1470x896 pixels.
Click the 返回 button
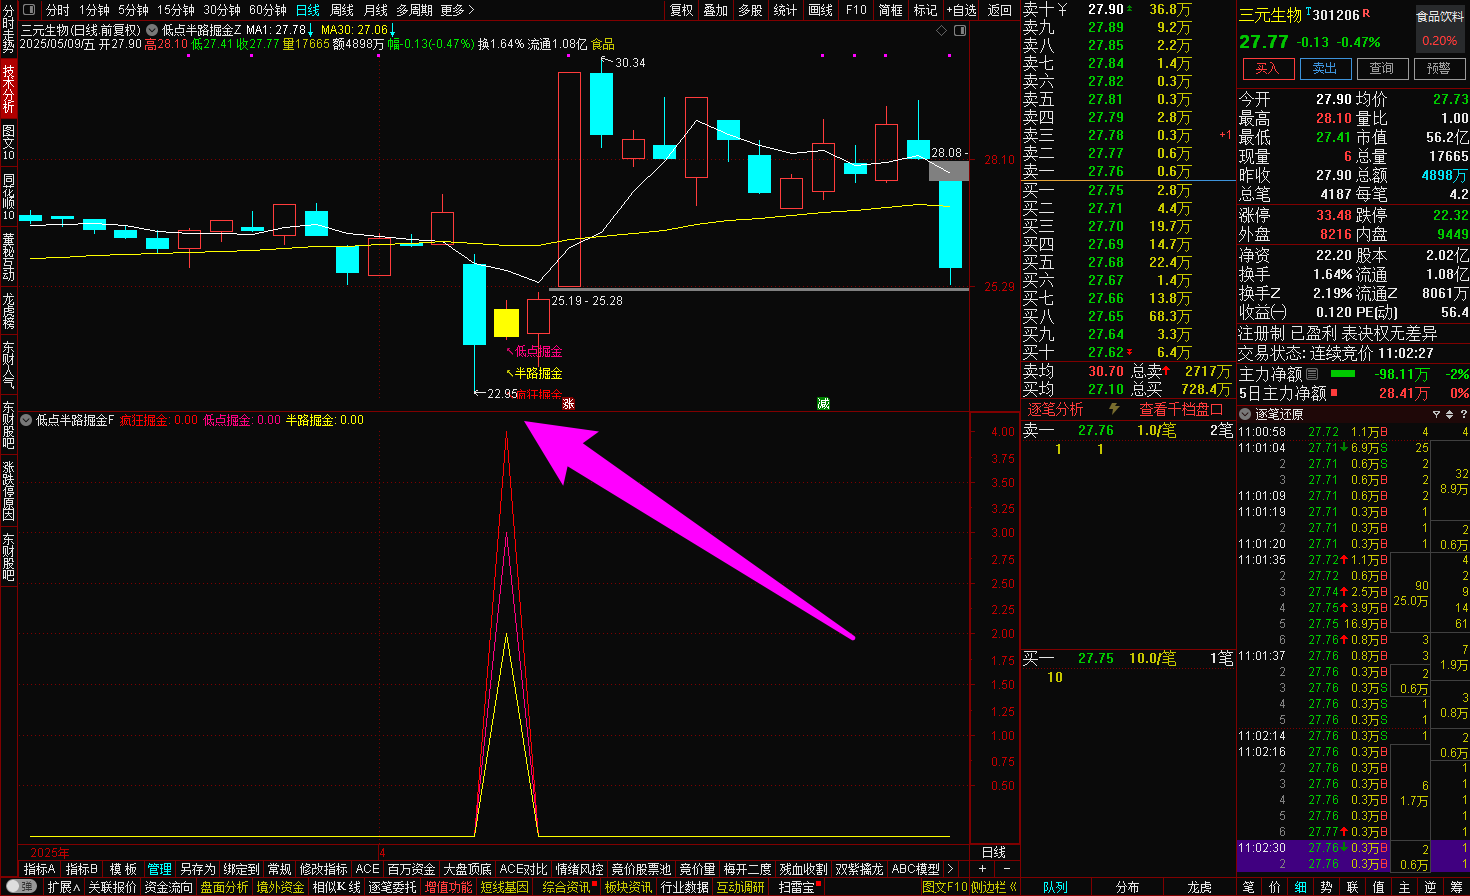click(x=1000, y=10)
